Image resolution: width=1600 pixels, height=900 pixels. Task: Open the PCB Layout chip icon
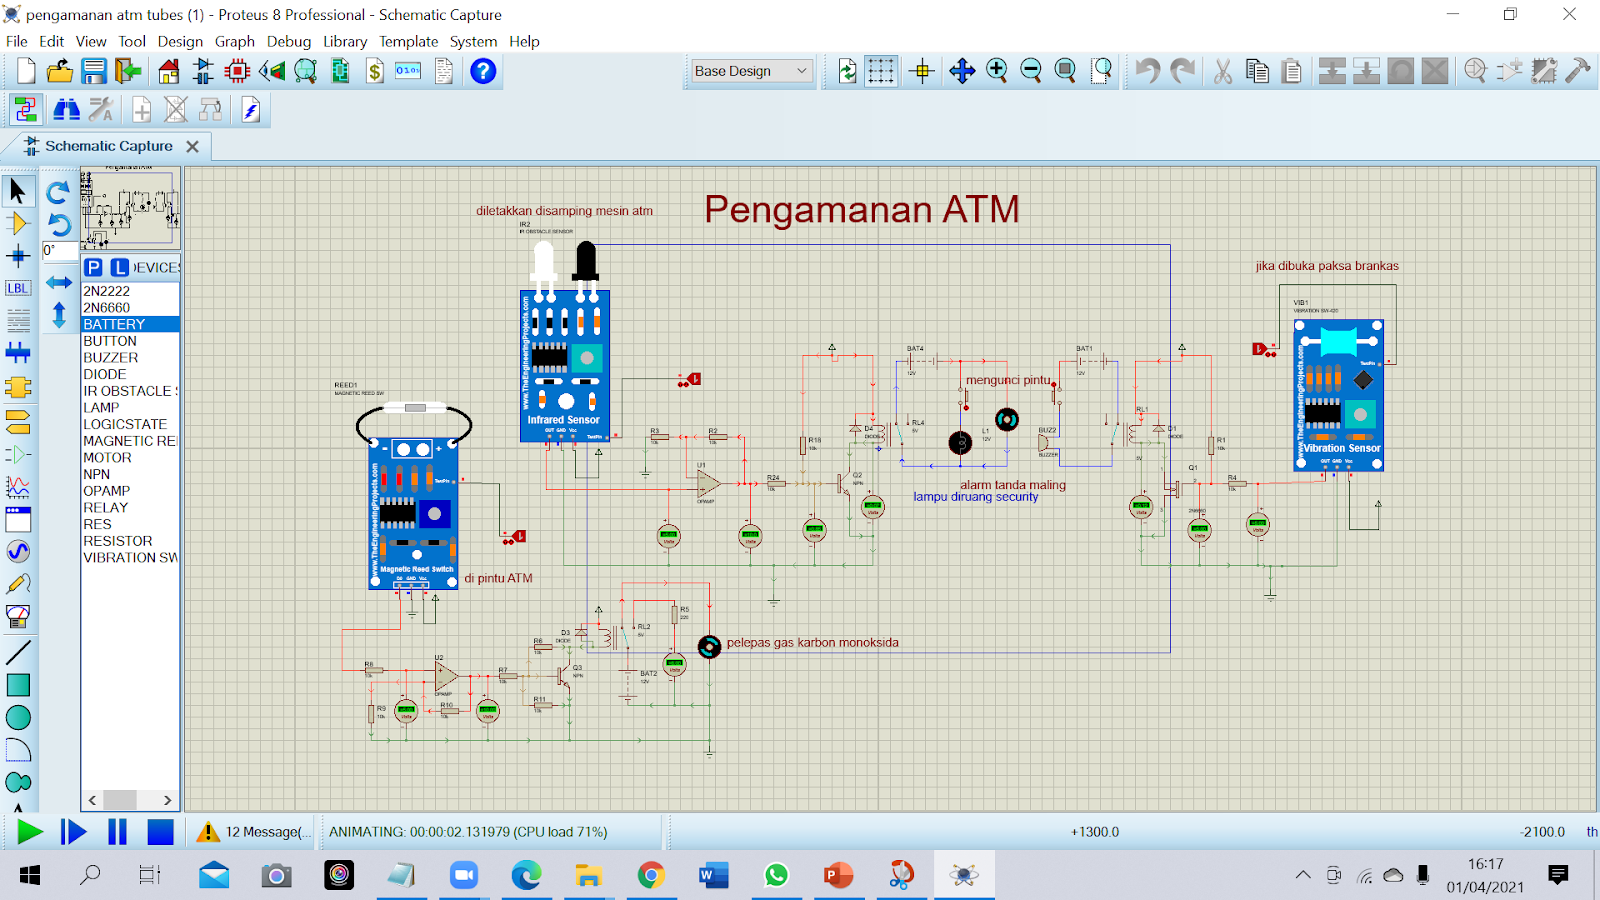tap(237, 71)
